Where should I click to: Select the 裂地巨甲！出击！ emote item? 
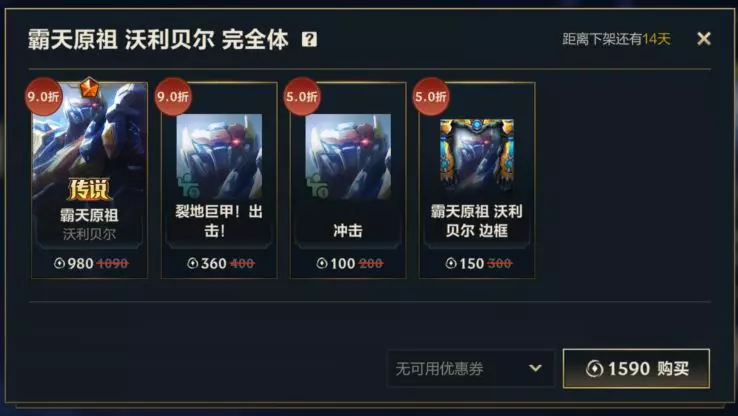219,180
